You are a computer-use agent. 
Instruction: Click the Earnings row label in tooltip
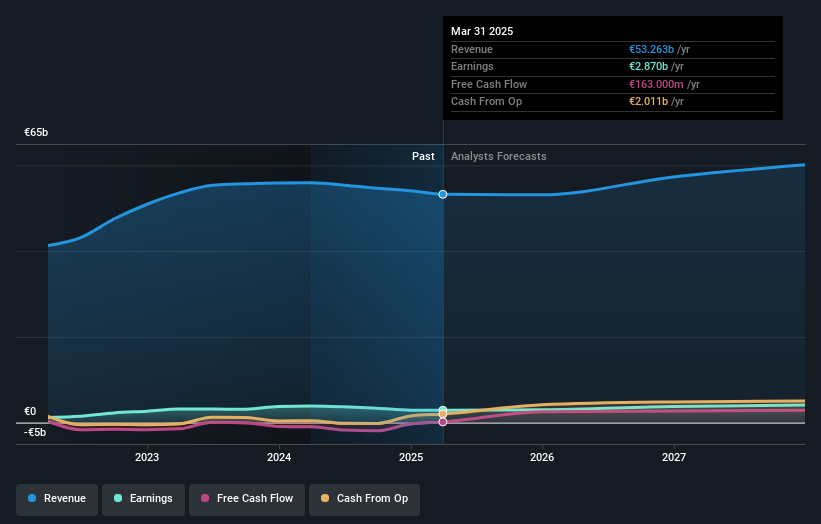pos(472,66)
